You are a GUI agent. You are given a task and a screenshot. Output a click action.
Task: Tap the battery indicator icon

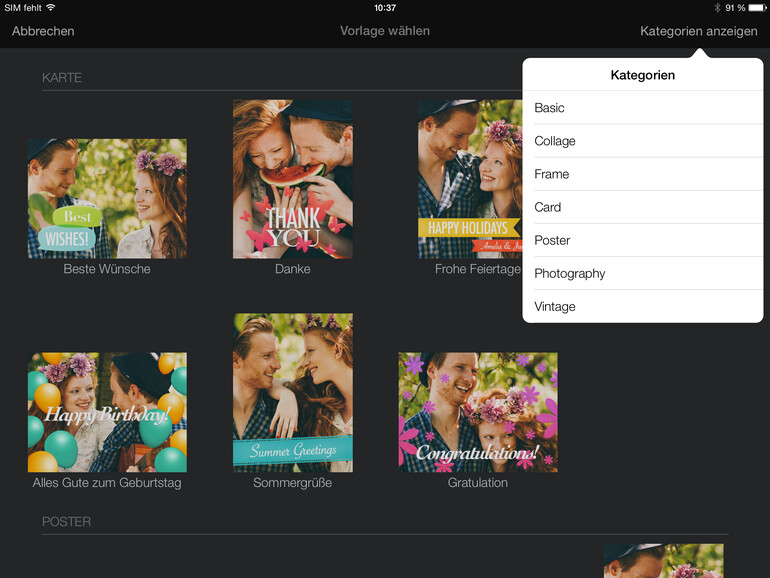click(757, 8)
